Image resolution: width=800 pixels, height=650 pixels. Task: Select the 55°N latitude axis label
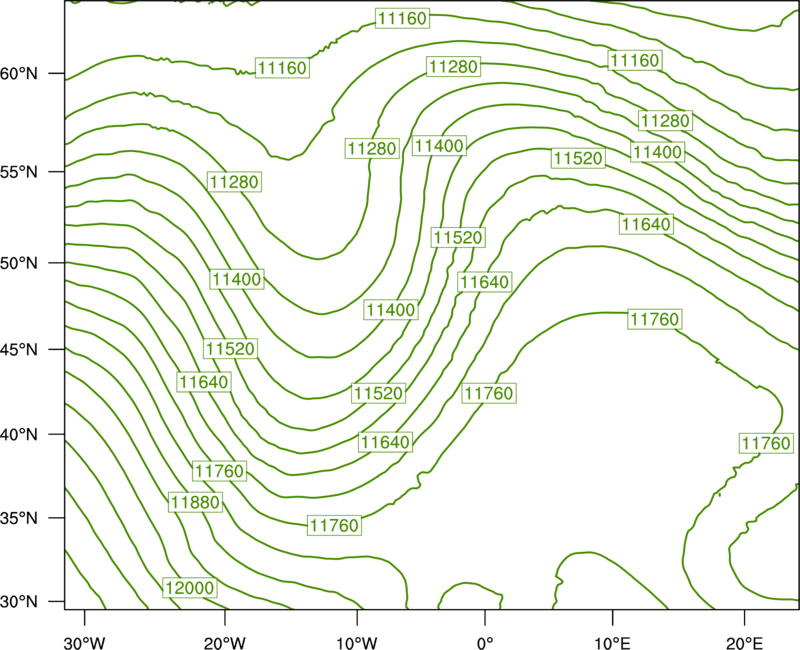[19, 172]
